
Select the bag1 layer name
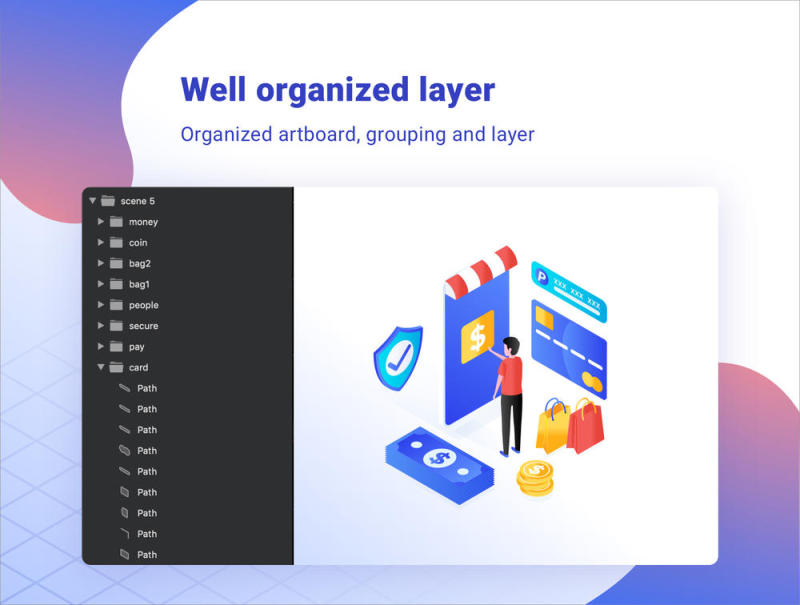pos(139,285)
